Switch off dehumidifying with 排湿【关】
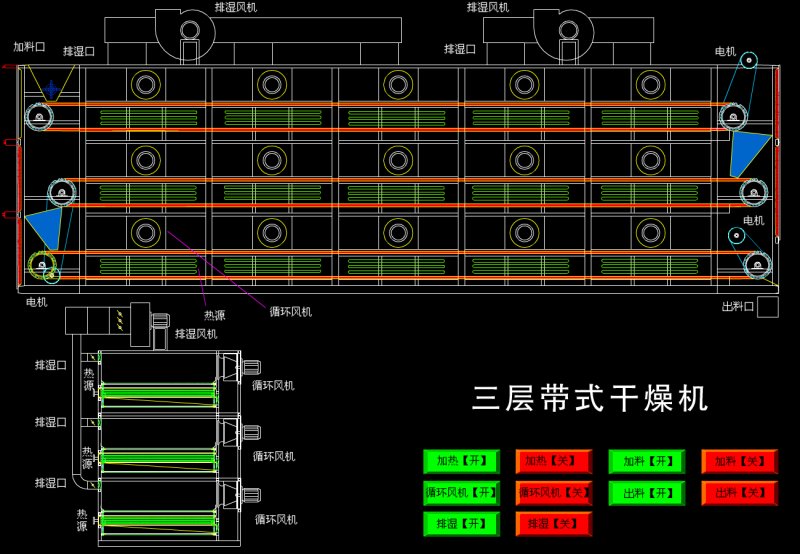The image size is (800, 554). [554, 523]
